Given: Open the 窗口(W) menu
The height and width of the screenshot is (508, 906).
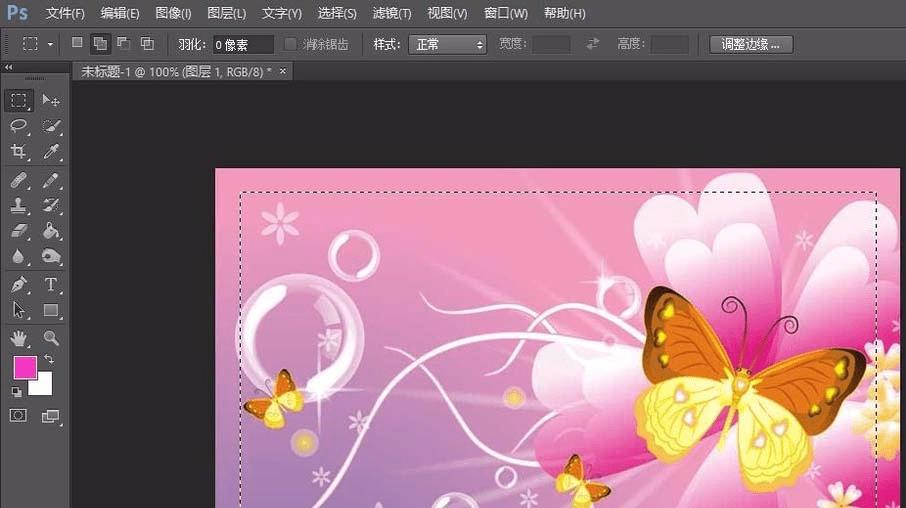Looking at the screenshot, I should click(x=506, y=13).
